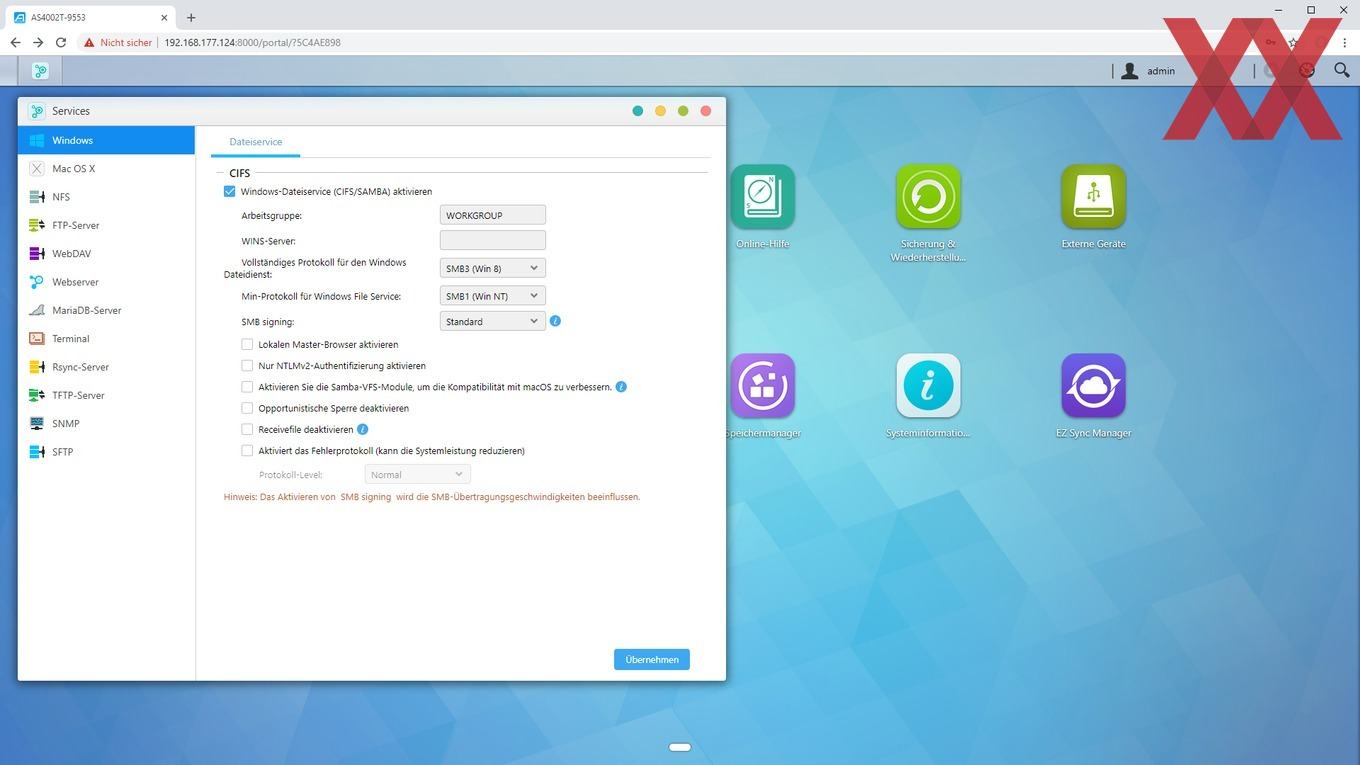The height and width of the screenshot is (765, 1360).
Task: Click the browser address bar URL
Action: tap(252, 43)
